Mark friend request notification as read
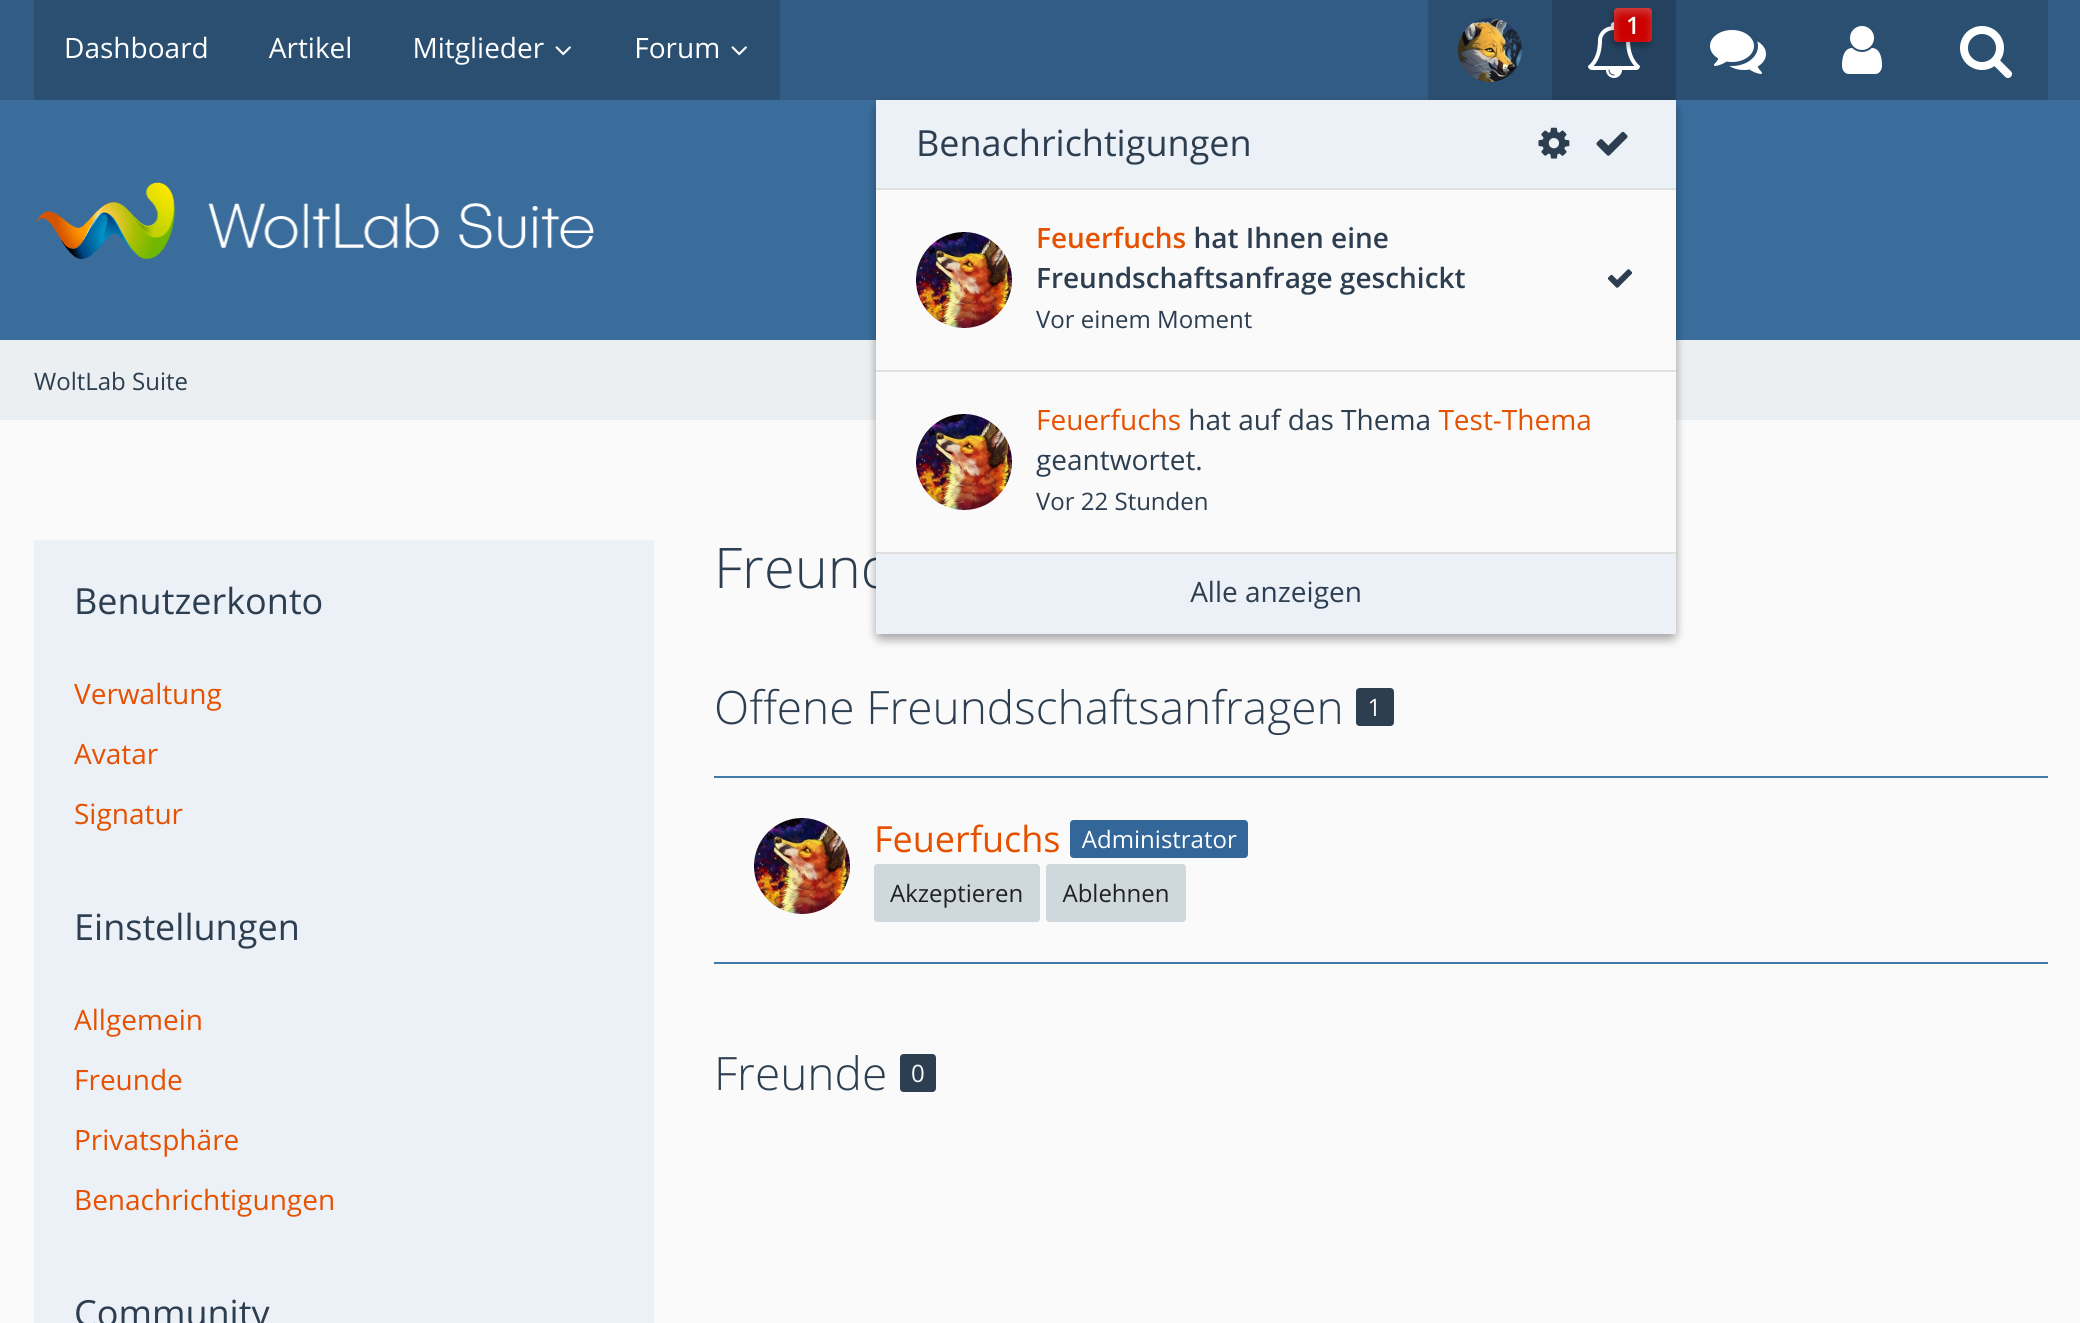 click(x=1619, y=278)
